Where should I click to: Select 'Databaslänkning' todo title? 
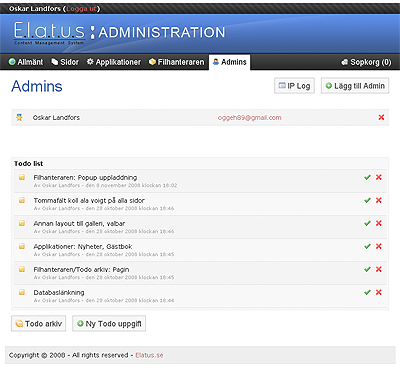pos(59,293)
